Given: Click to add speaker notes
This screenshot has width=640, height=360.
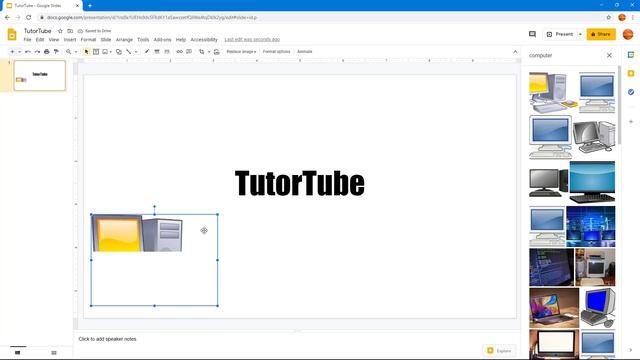Looking at the screenshot, I should [x=107, y=339].
